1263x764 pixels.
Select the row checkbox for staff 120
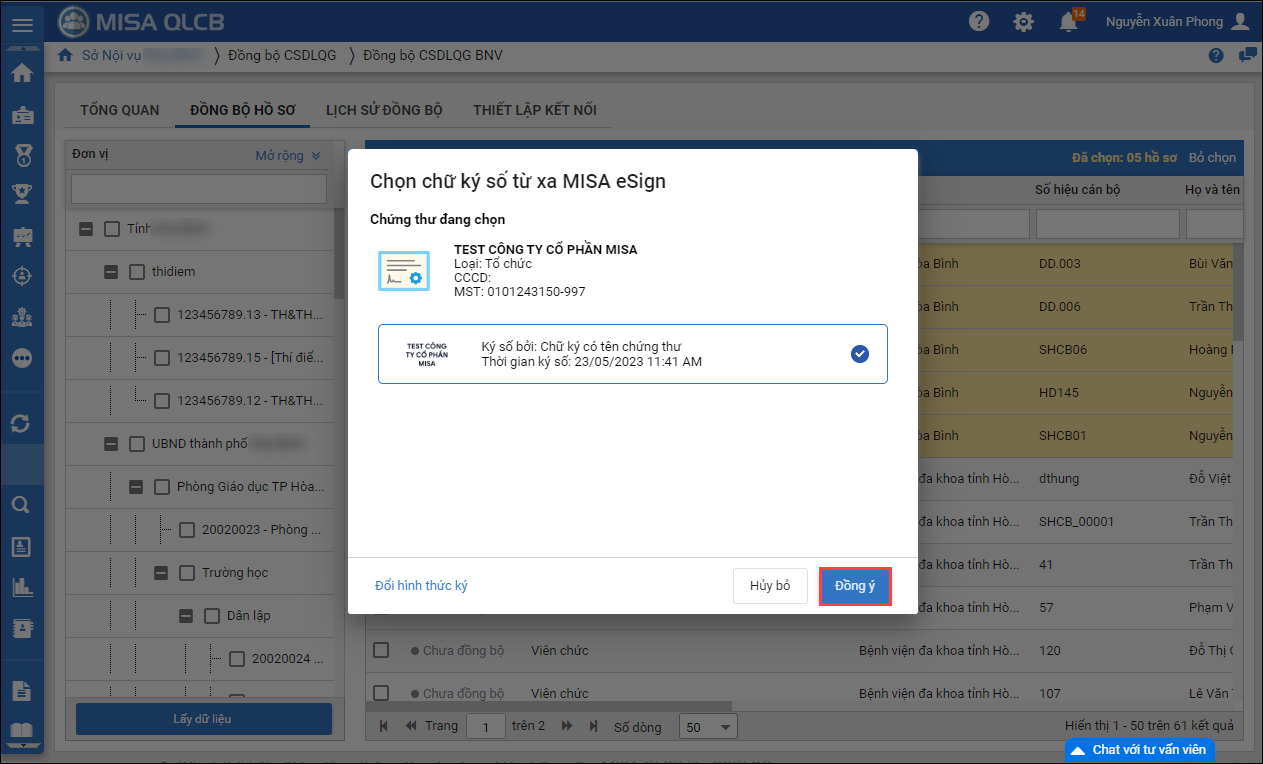pos(381,651)
